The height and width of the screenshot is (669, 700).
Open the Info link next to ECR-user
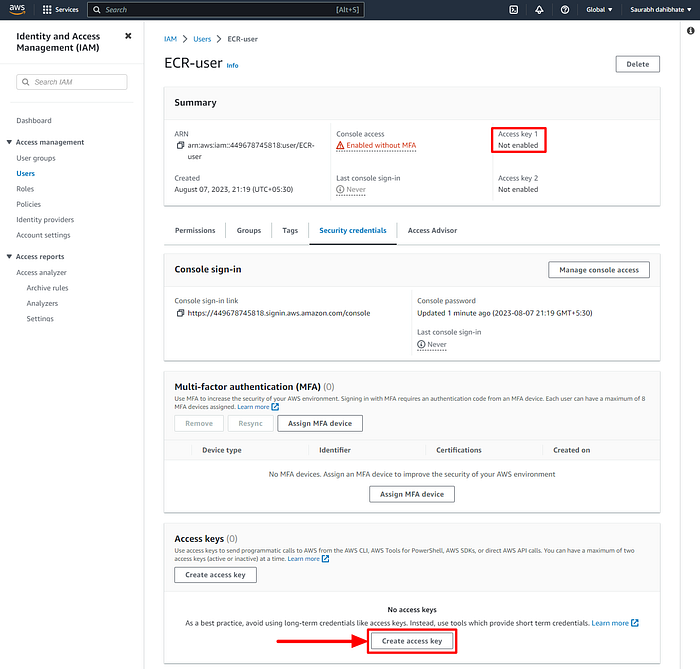tap(232, 65)
